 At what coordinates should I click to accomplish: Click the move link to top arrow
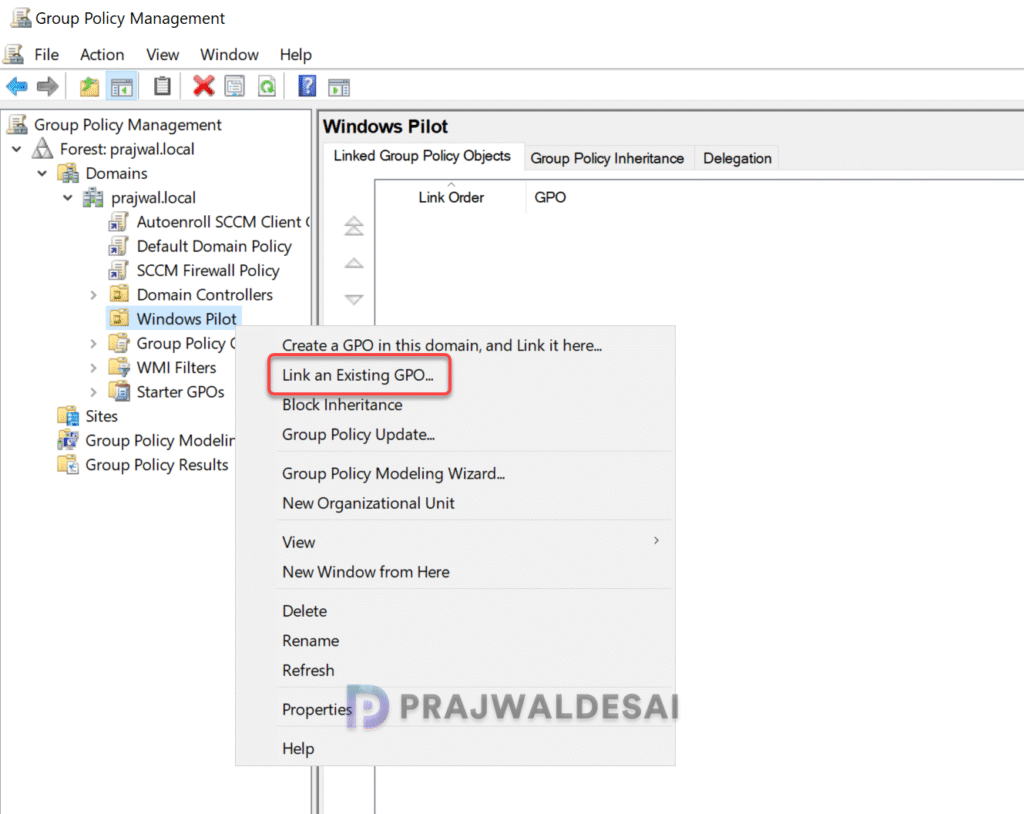pos(354,226)
